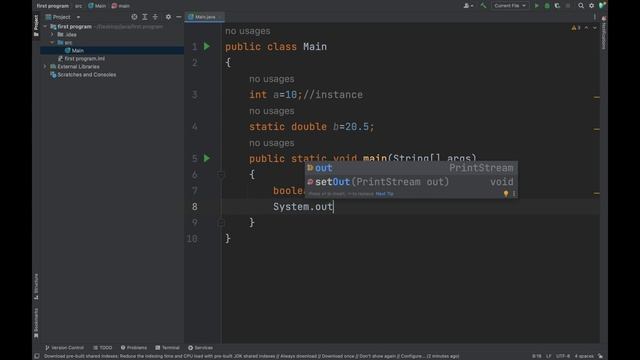Select opened file (target) icon in Project panel
Image resolution: width=640 pixels, height=360 pixels.
click(134, 17)
